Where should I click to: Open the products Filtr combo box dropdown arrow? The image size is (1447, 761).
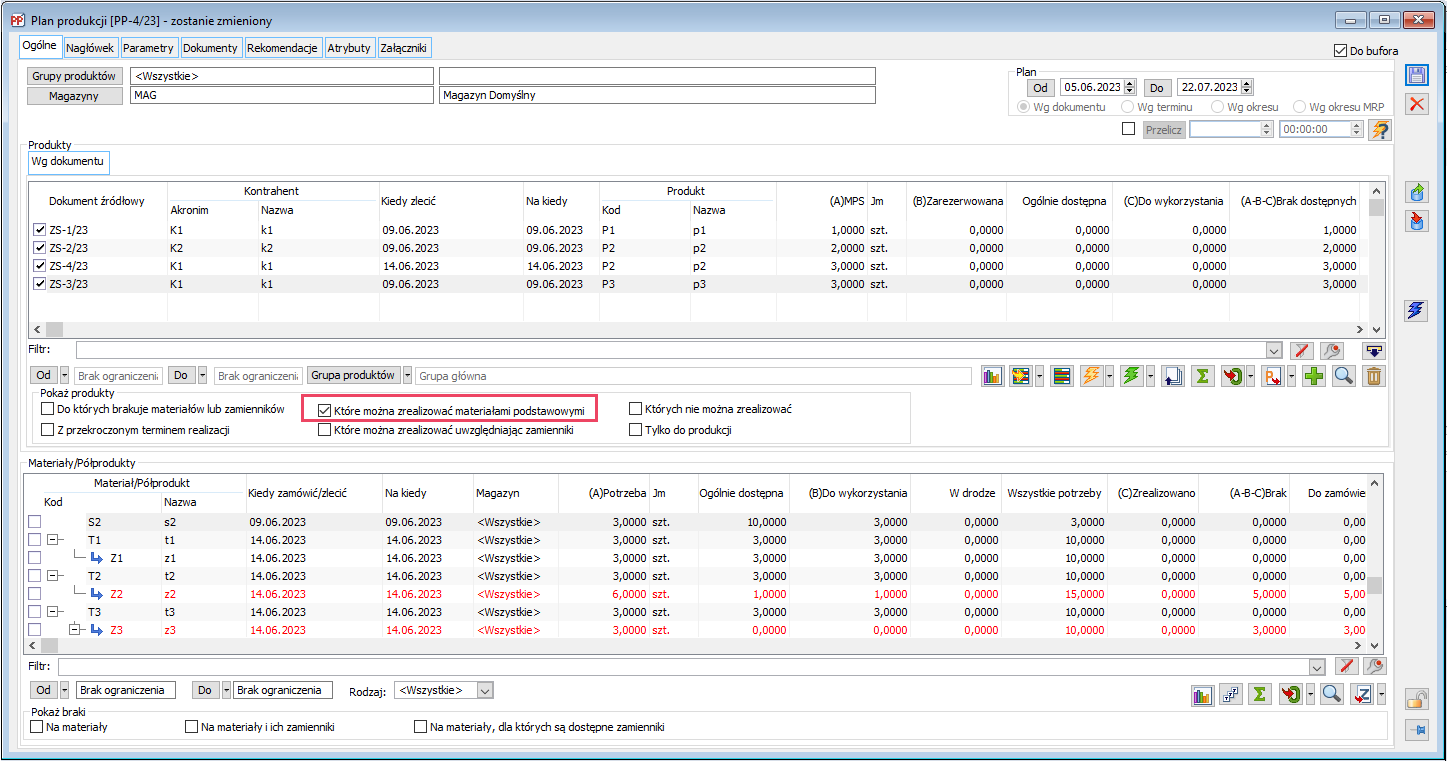1273,350
